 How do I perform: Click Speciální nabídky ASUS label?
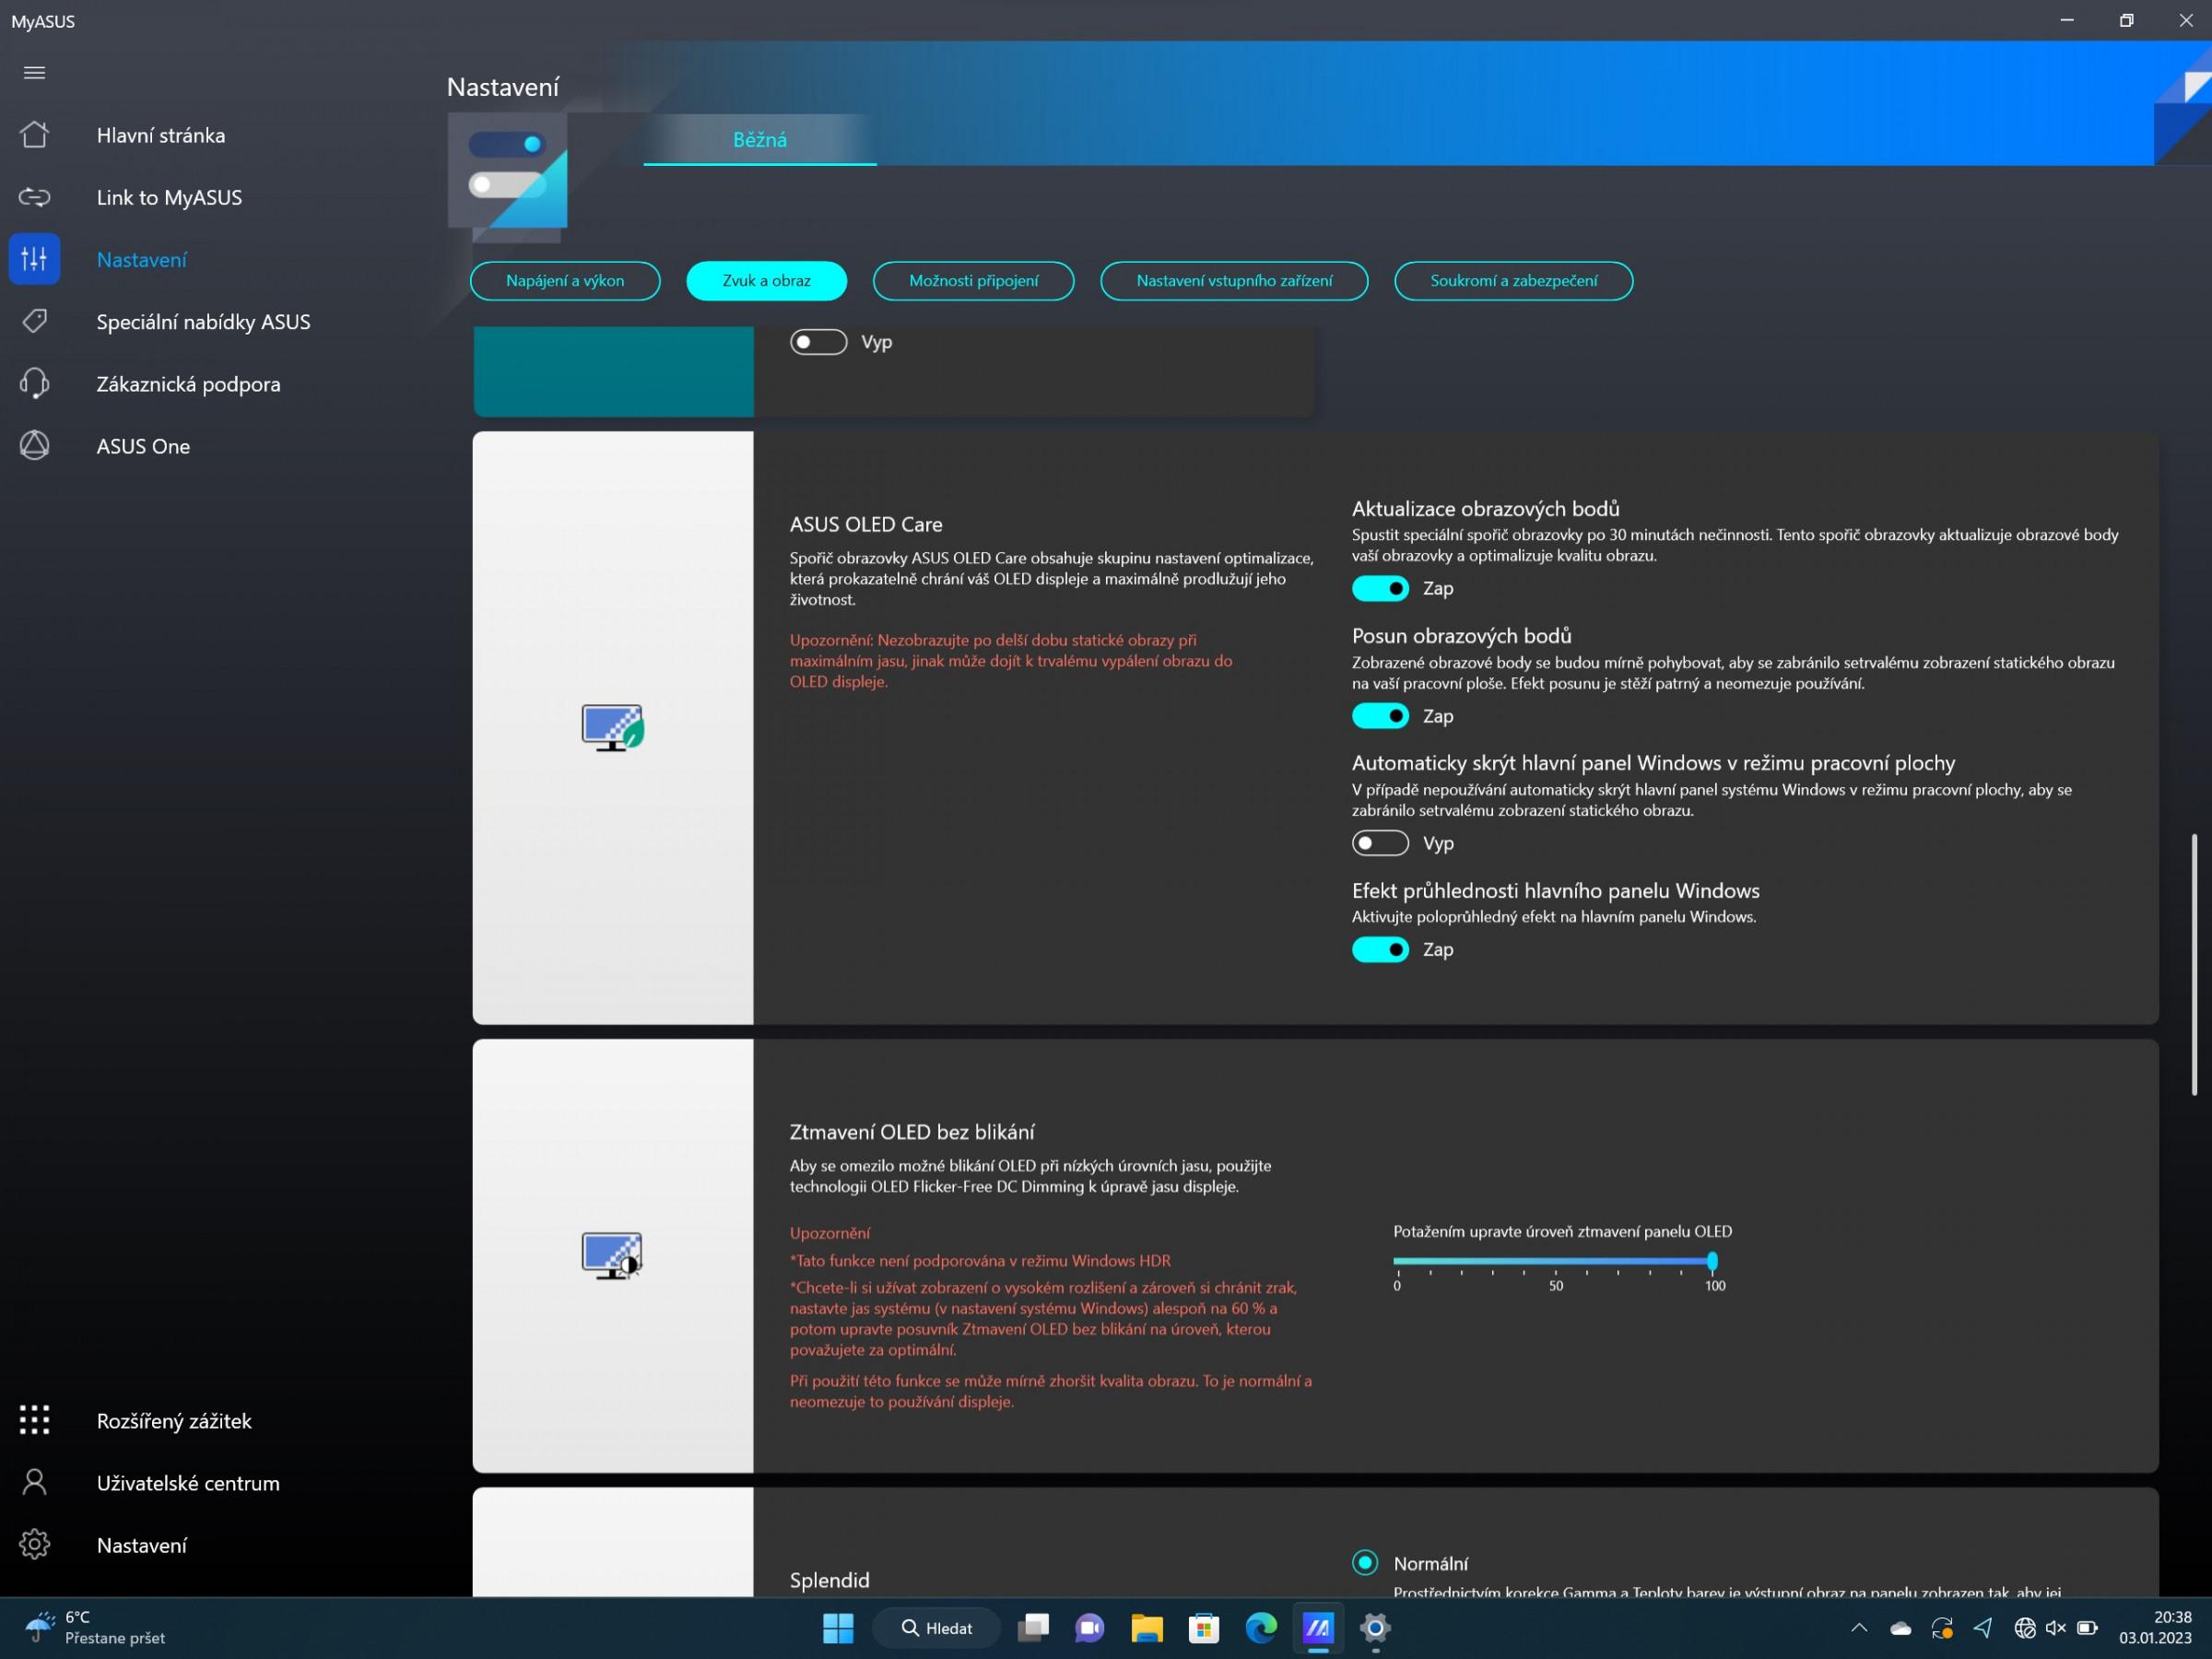[x=203, y=321]
